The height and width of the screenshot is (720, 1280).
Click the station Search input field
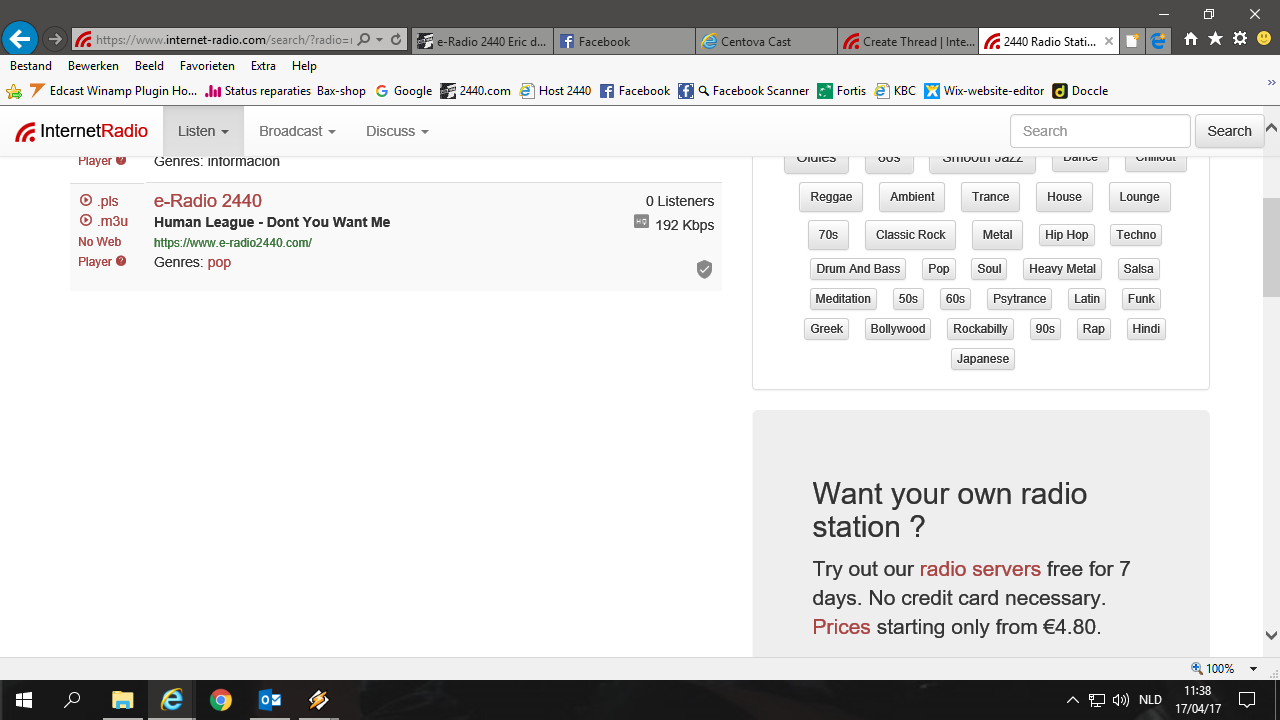click(x=1100, y=131)
